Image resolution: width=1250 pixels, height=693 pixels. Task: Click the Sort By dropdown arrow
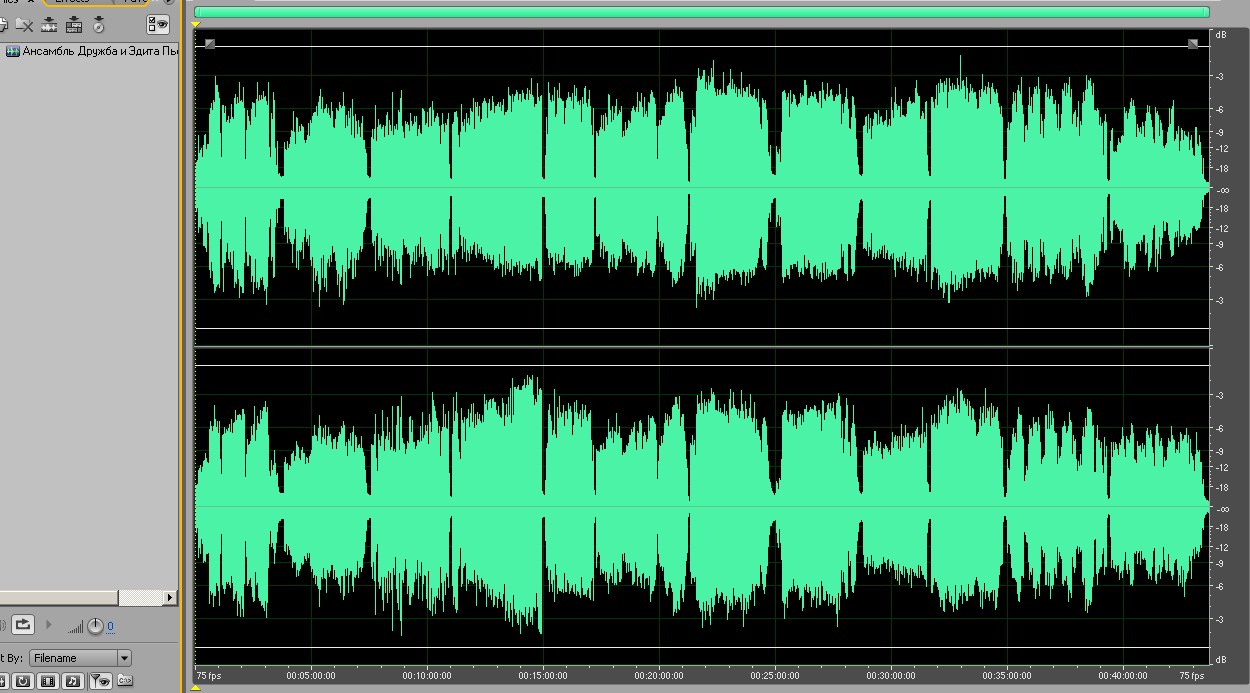(124, 658)
